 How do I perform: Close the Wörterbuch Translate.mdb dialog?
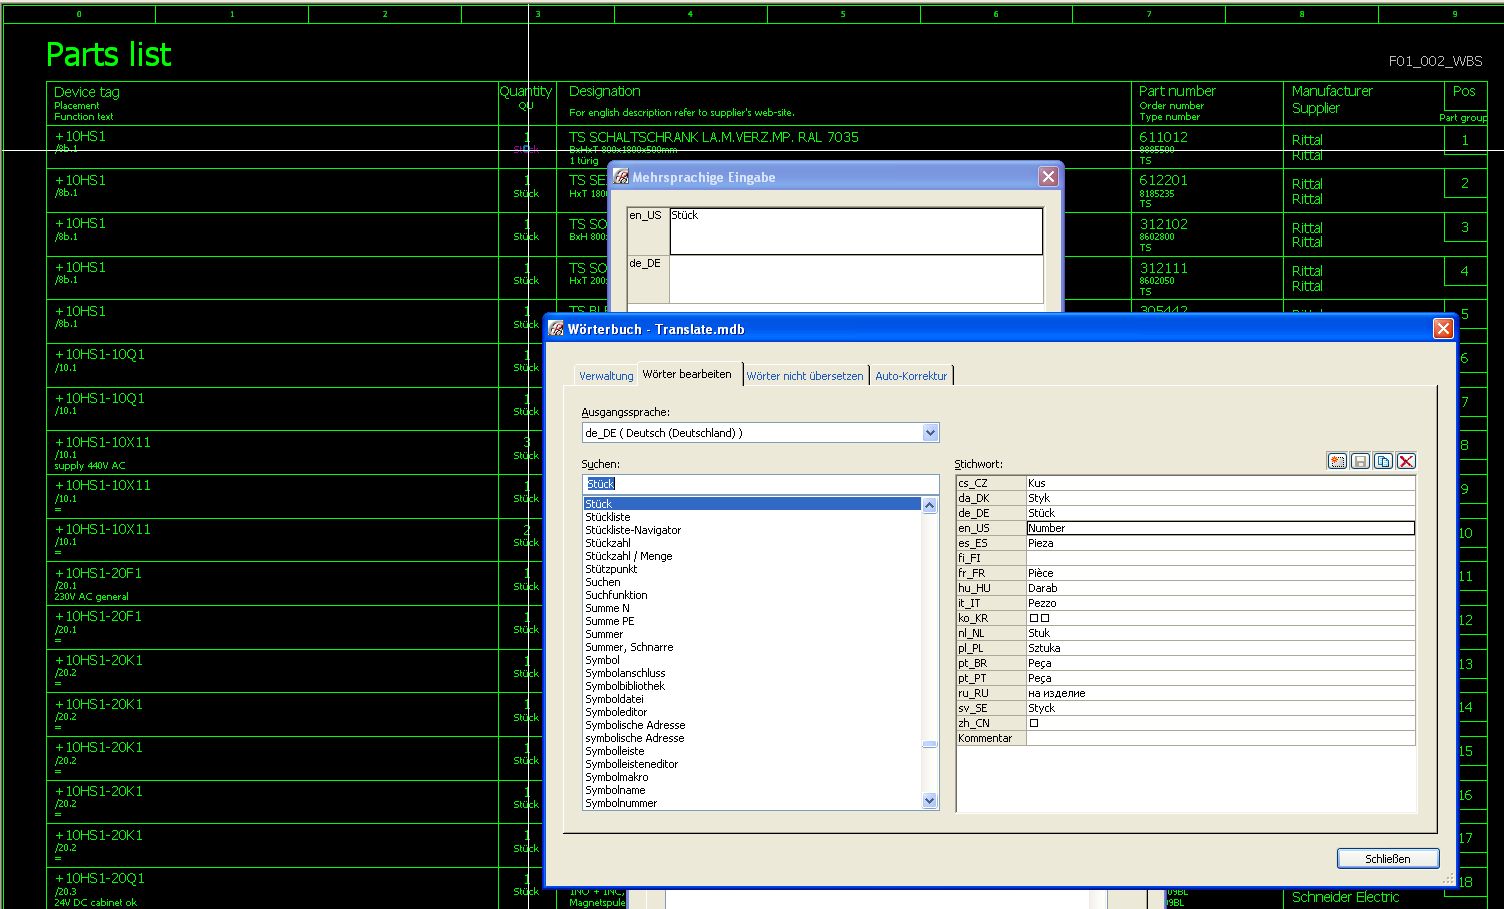pos(1442,329)
